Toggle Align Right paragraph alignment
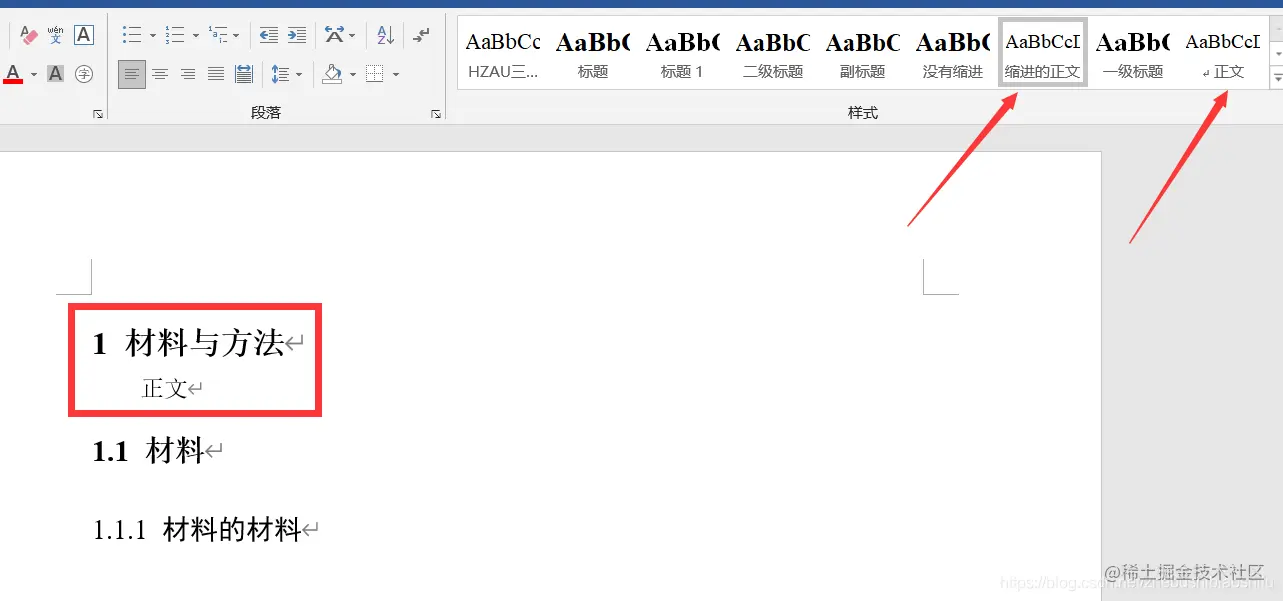This screenshot has height=601, width=1283. tap(188, 74)
